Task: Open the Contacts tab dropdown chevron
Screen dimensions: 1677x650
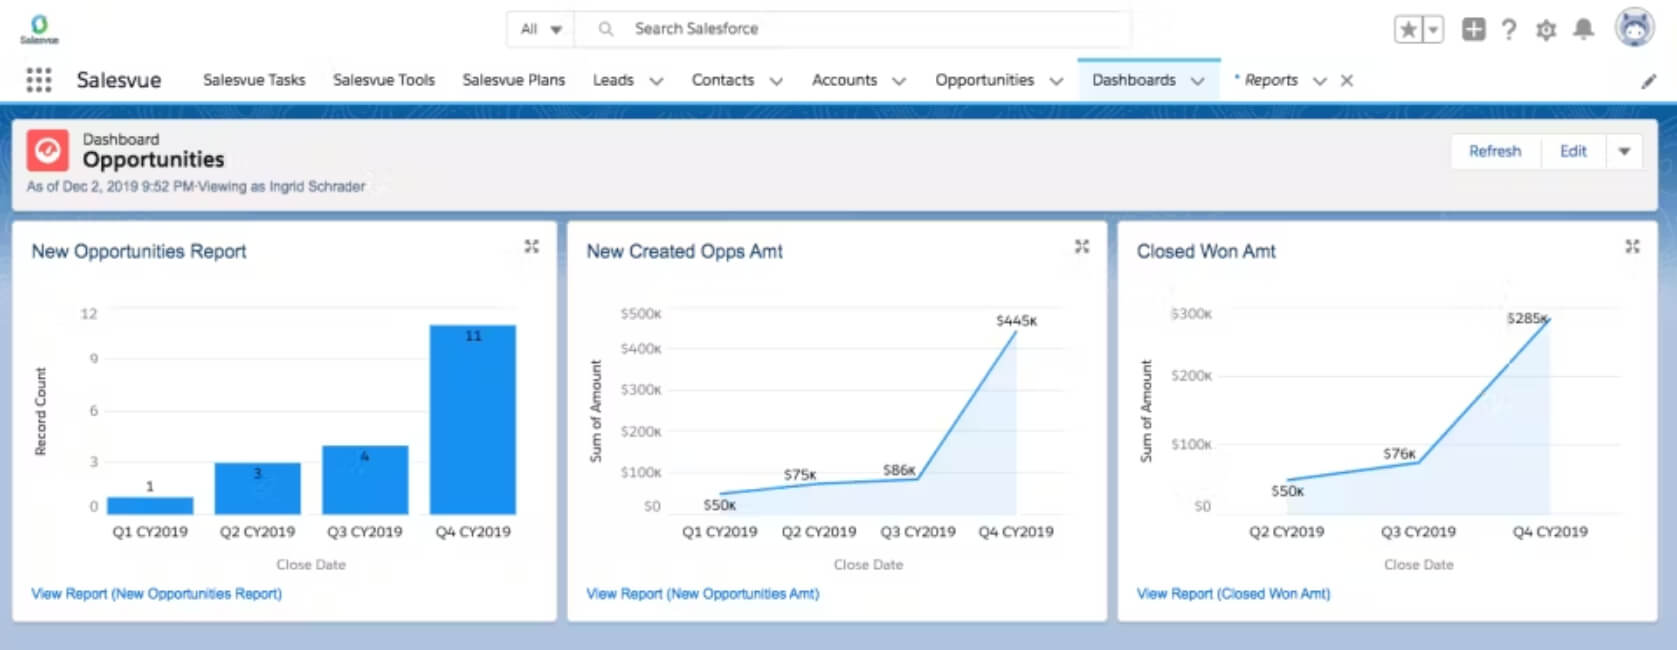Action: pos(776,81)
